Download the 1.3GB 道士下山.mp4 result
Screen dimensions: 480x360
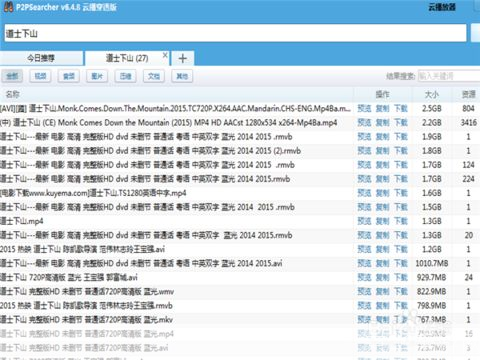click(401, 221)
